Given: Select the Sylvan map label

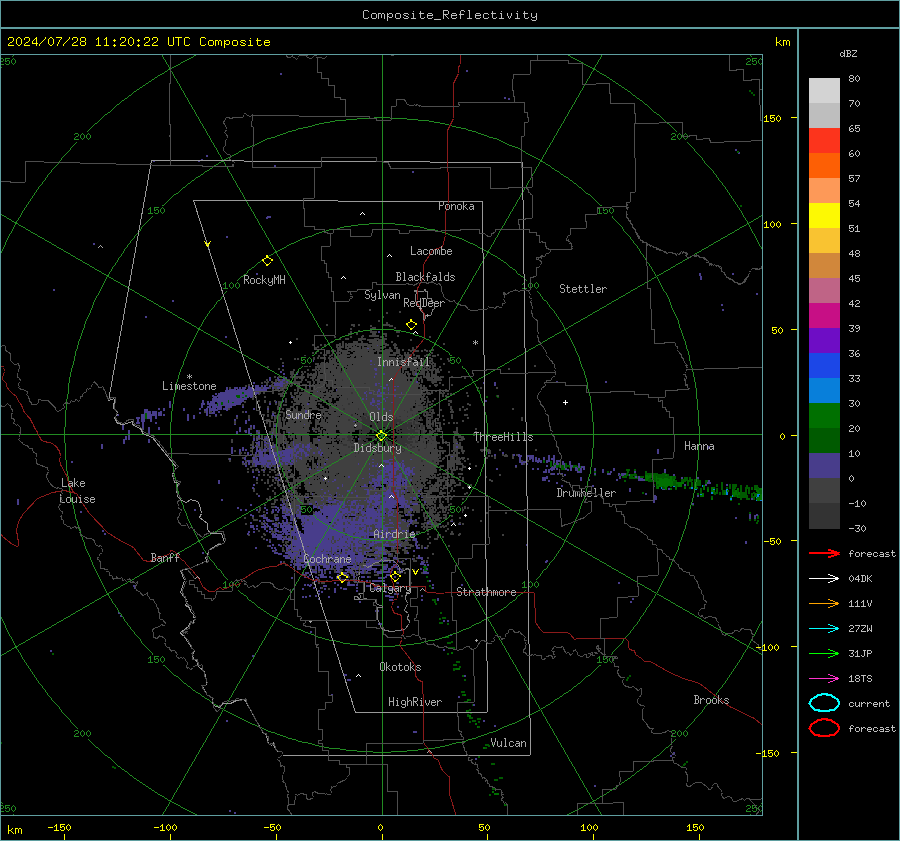Looking at the screenshot, I should [382, 295].
